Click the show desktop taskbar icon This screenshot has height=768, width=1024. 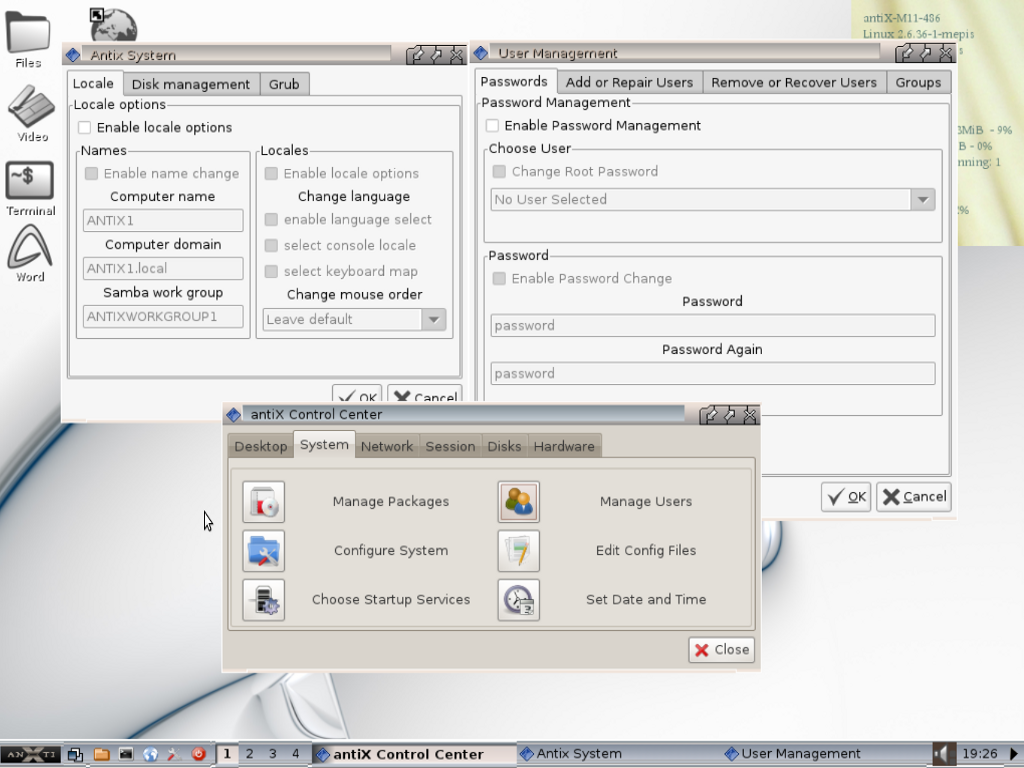[x=75, y=754]
